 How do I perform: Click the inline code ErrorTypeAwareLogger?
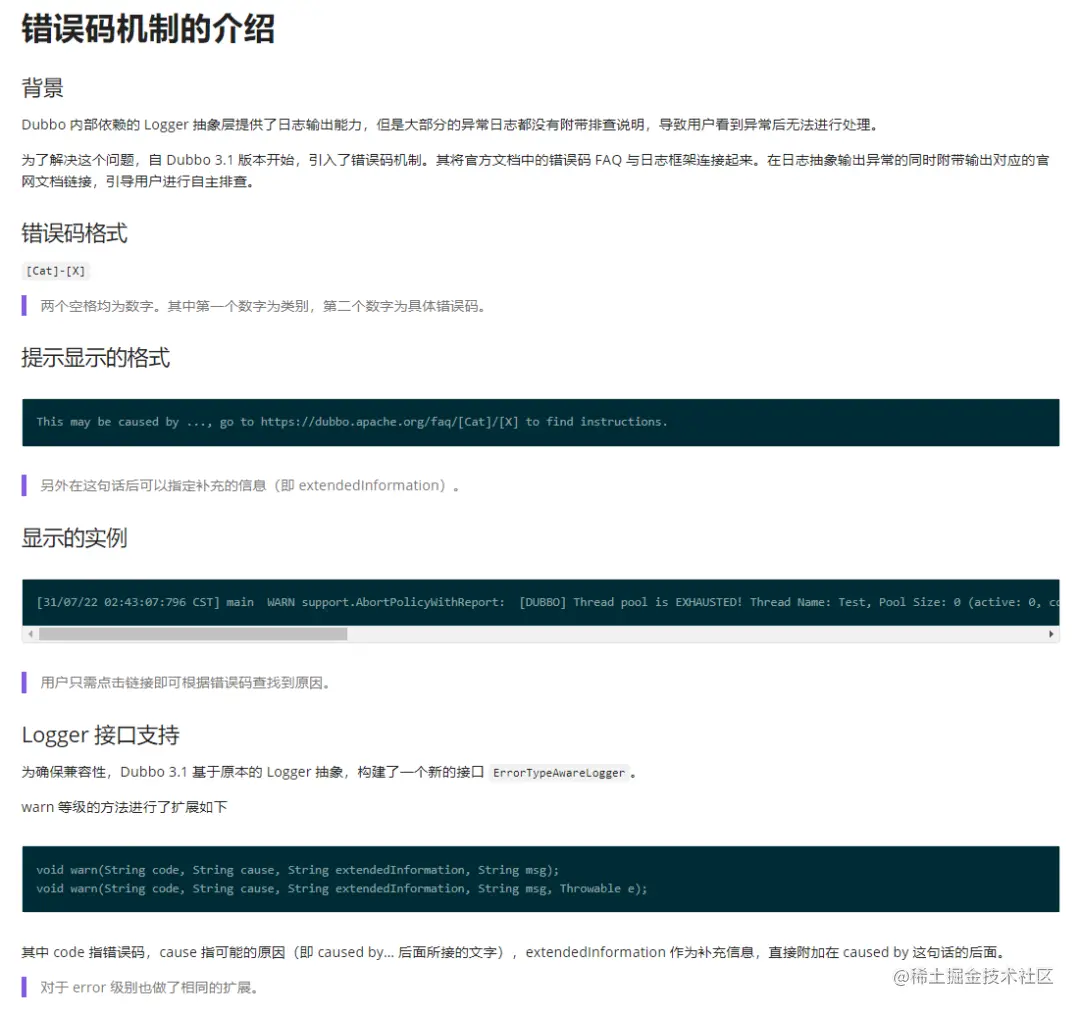click(x=559, y=773)
